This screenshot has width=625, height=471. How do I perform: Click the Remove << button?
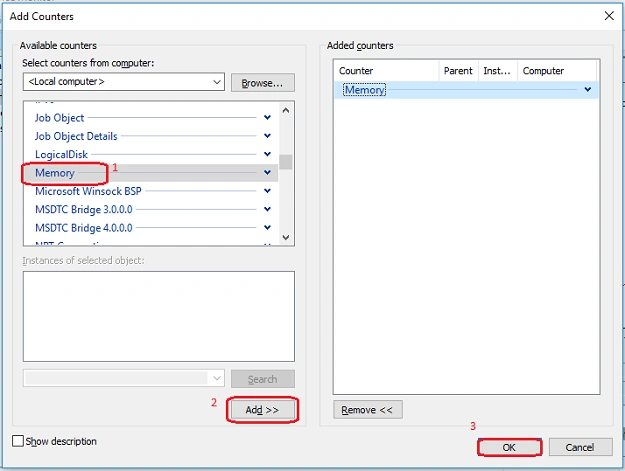[368, 410]
